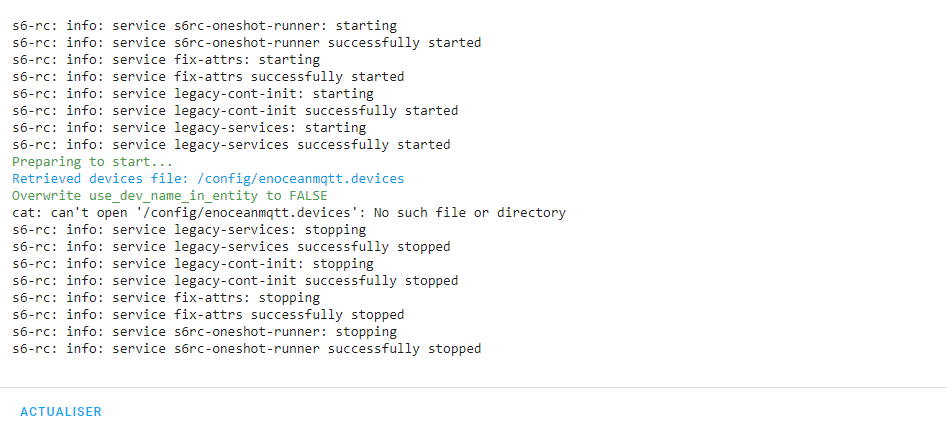Click the "Overwrite use_dev_name_in_entity to FALSE" line
Image resolution: width=947 pixels, height=429 pixels.
click(169, 195)
